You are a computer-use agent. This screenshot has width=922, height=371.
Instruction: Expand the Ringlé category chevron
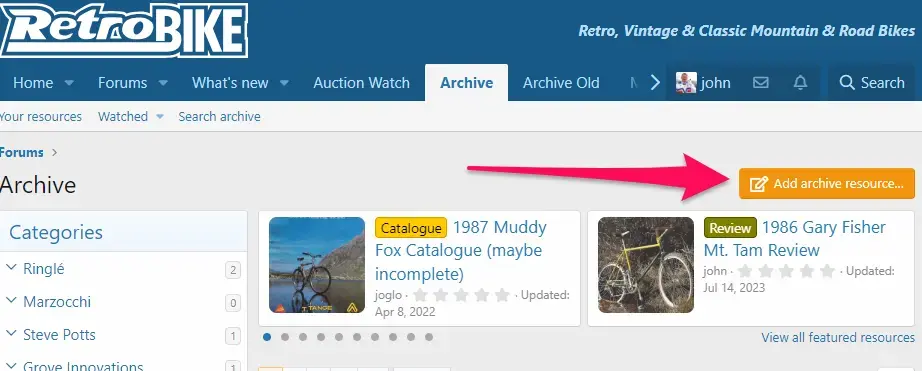point(11,268)
